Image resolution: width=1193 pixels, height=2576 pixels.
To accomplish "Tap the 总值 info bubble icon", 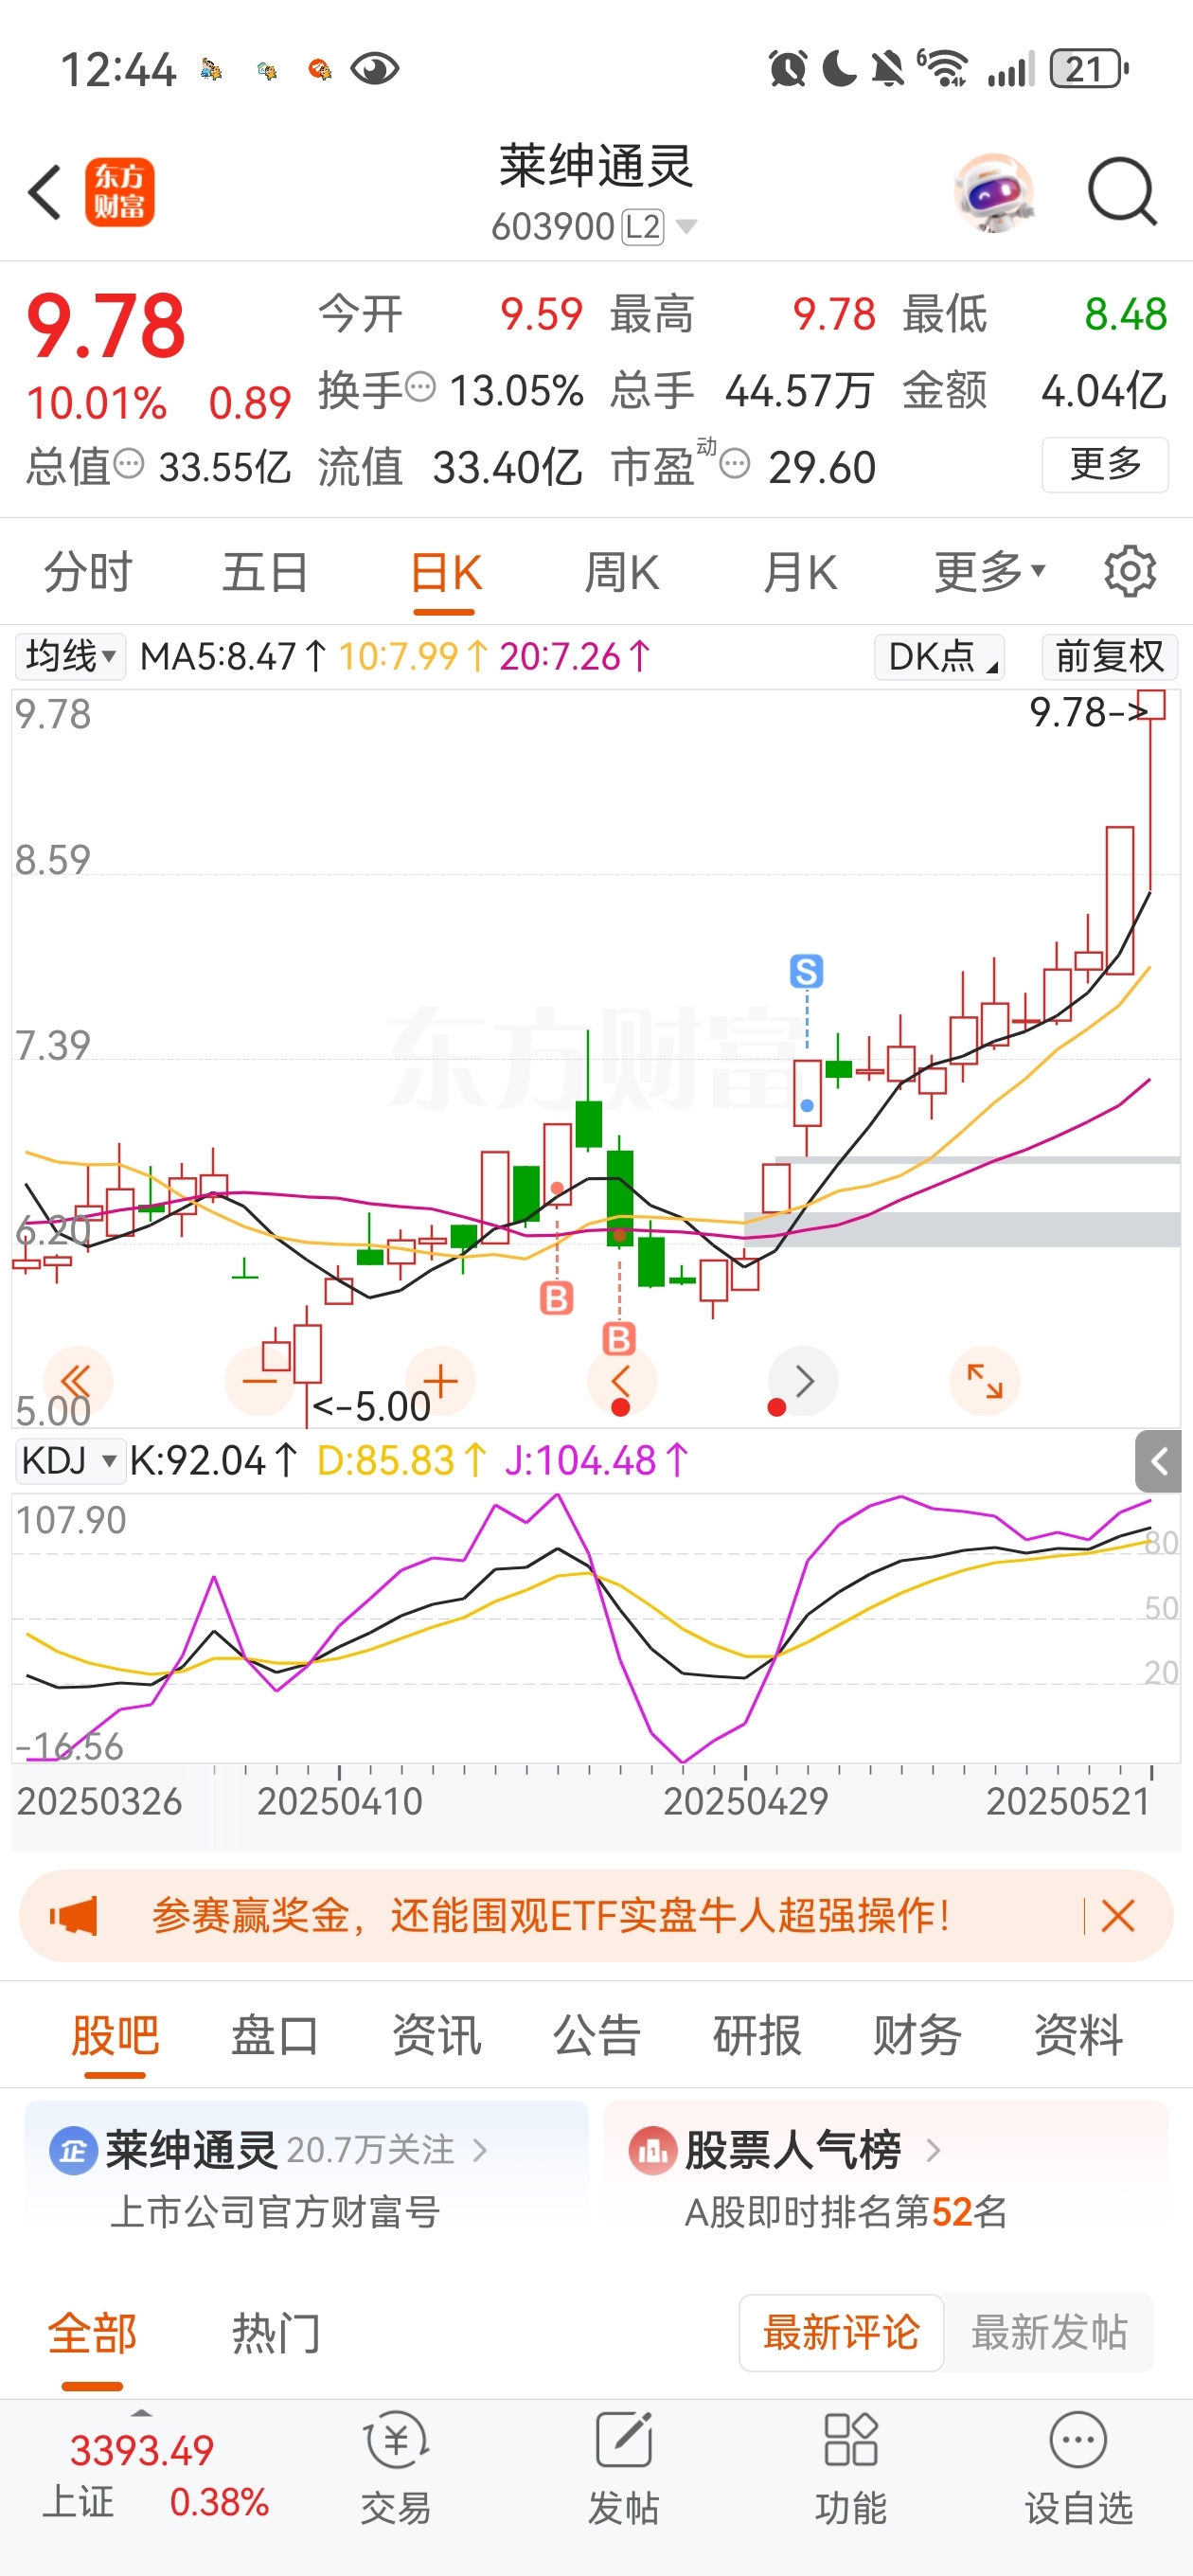I will 129,463.
